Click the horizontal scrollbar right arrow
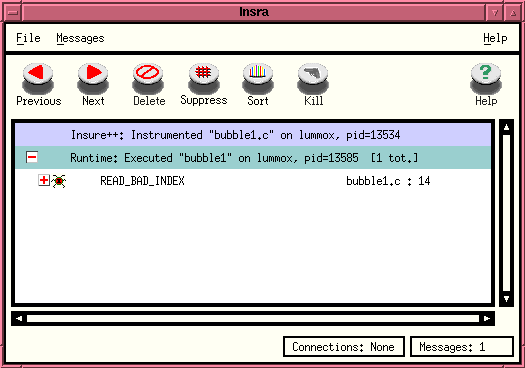 pyautogui.click(x=487, y=318)
